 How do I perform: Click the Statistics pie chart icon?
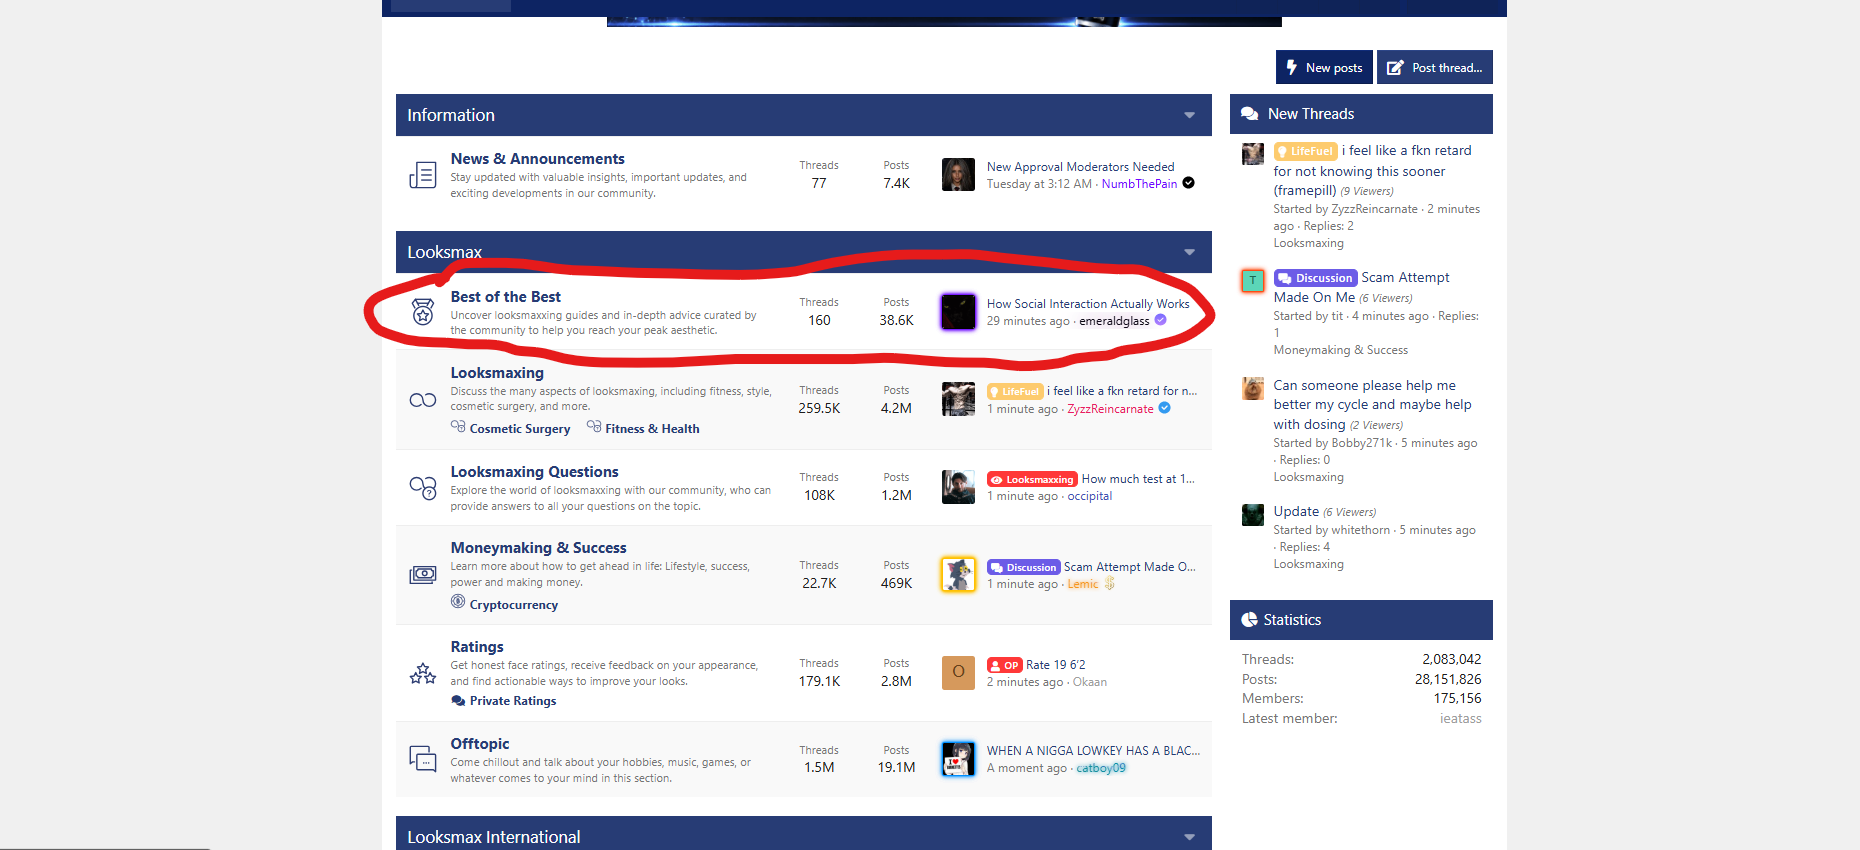point(1250,620)
